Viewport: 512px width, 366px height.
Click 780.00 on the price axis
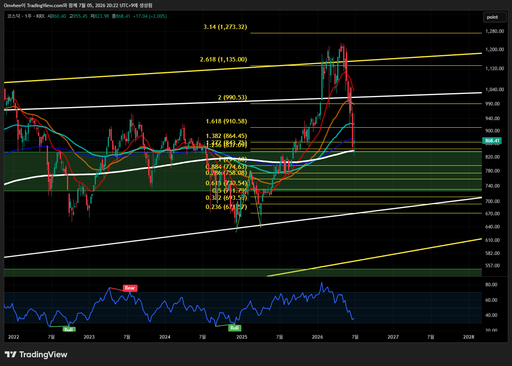[x=492, y=171]
